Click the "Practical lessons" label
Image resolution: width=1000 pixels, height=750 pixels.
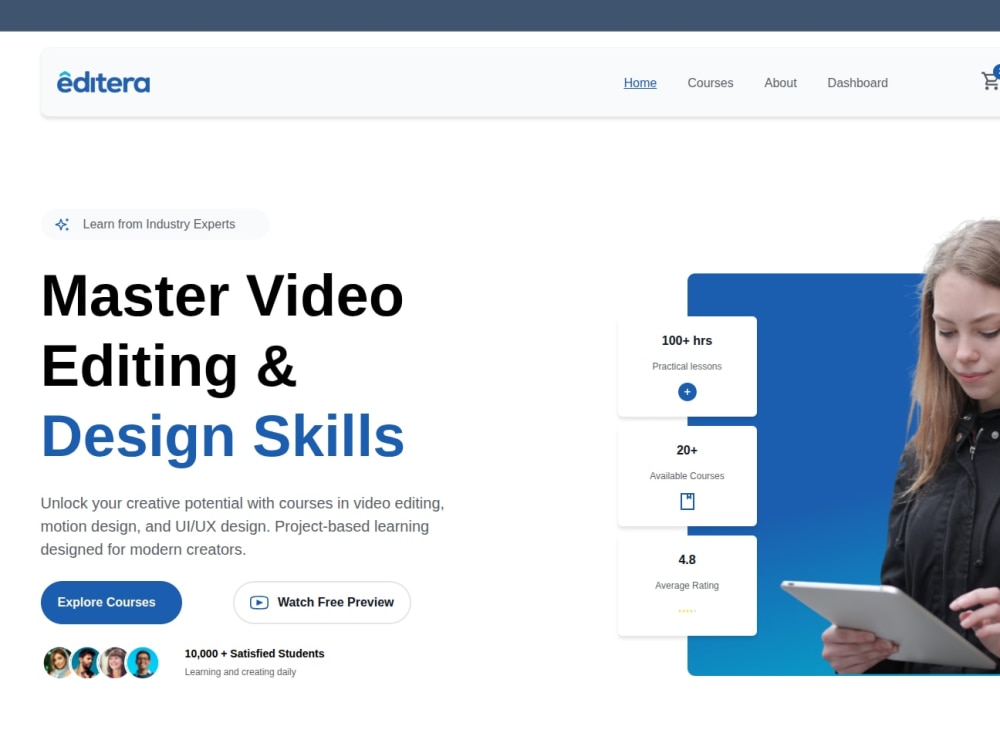[x=687, y=367]
